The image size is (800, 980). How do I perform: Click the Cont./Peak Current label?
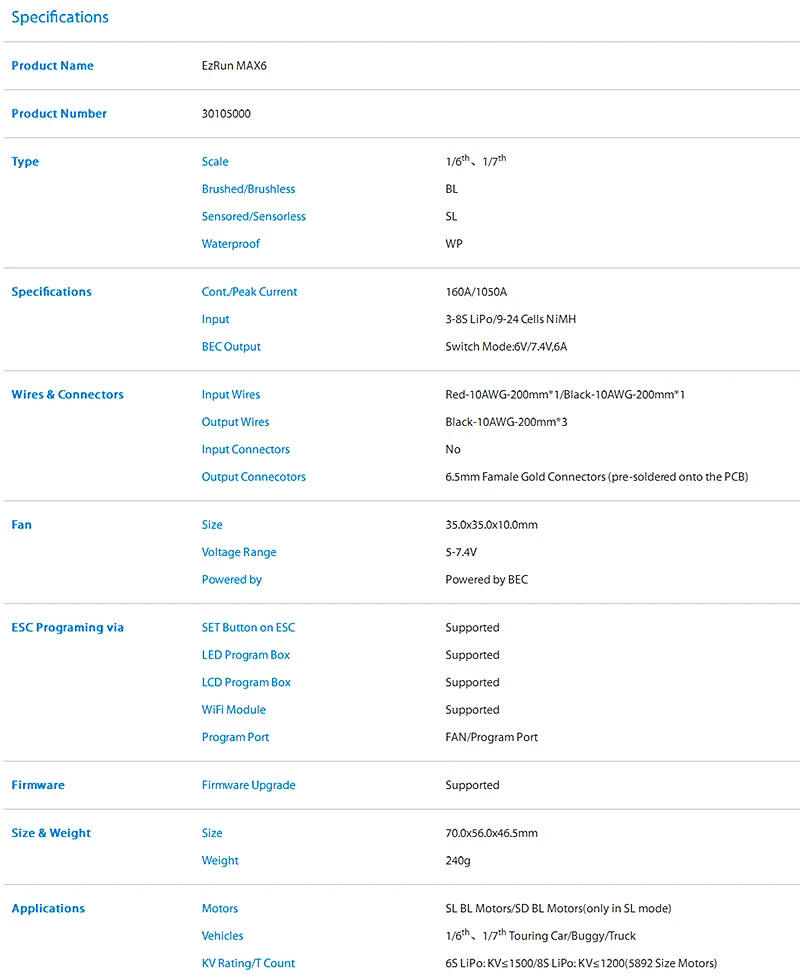[249, 292]
